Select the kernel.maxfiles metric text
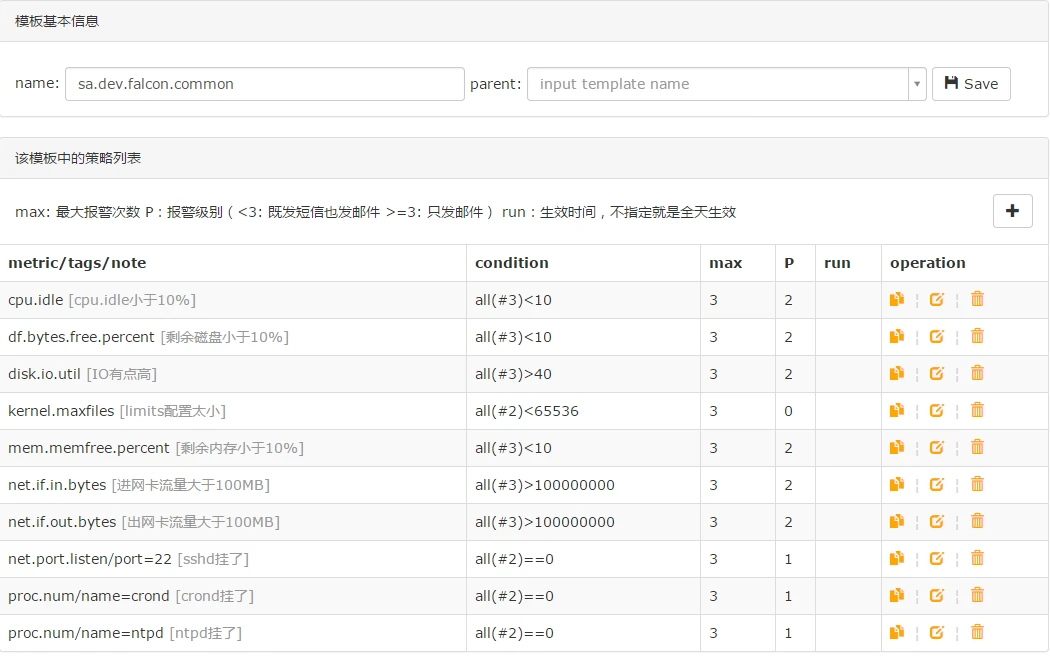1050x662 pixels. point(61,411)
